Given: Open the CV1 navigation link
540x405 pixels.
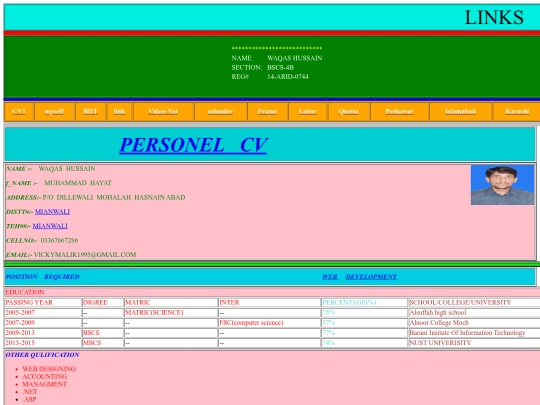Looking at the screenshot, I should (19, 111).
